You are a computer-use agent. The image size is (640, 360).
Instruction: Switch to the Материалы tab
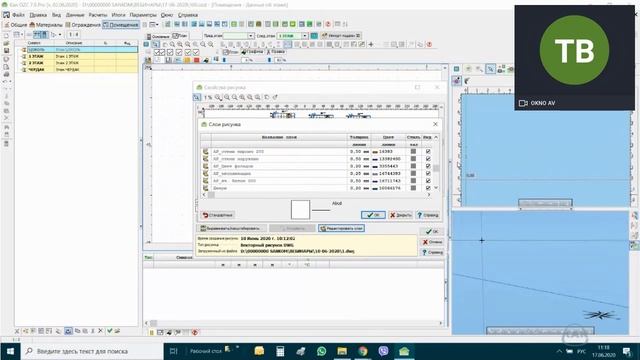tap(46, 24)
